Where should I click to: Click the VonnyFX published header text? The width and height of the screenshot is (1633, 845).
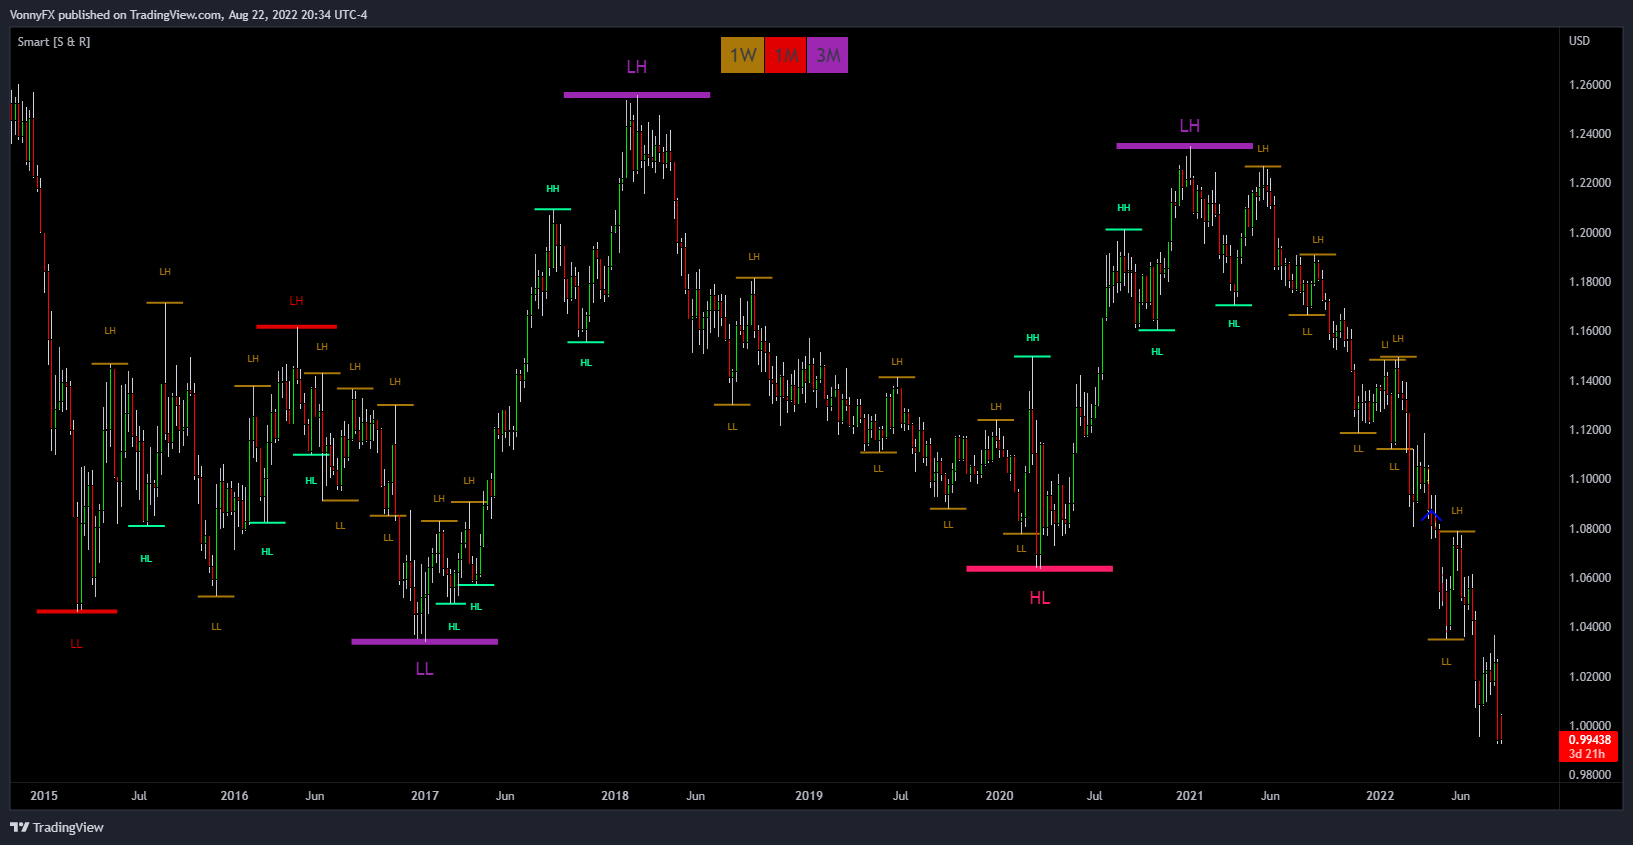[189, 15]
